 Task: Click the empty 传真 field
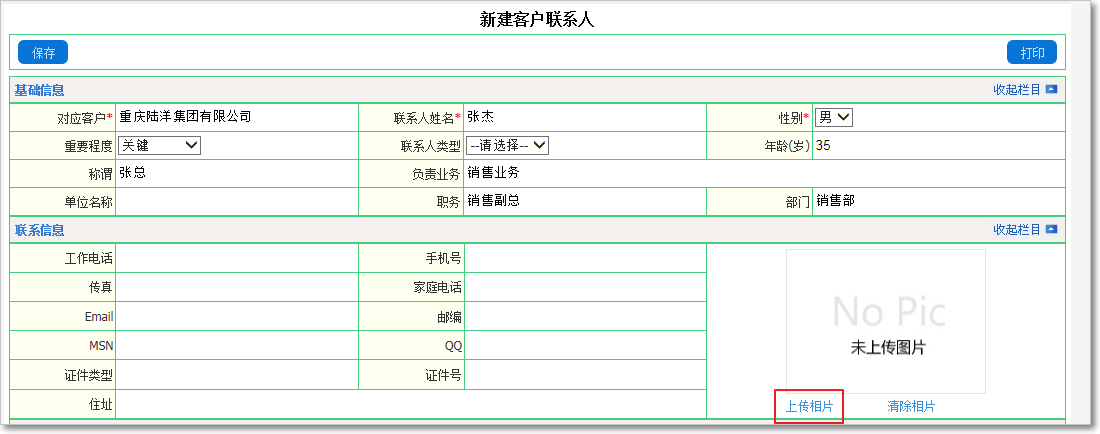237,287
